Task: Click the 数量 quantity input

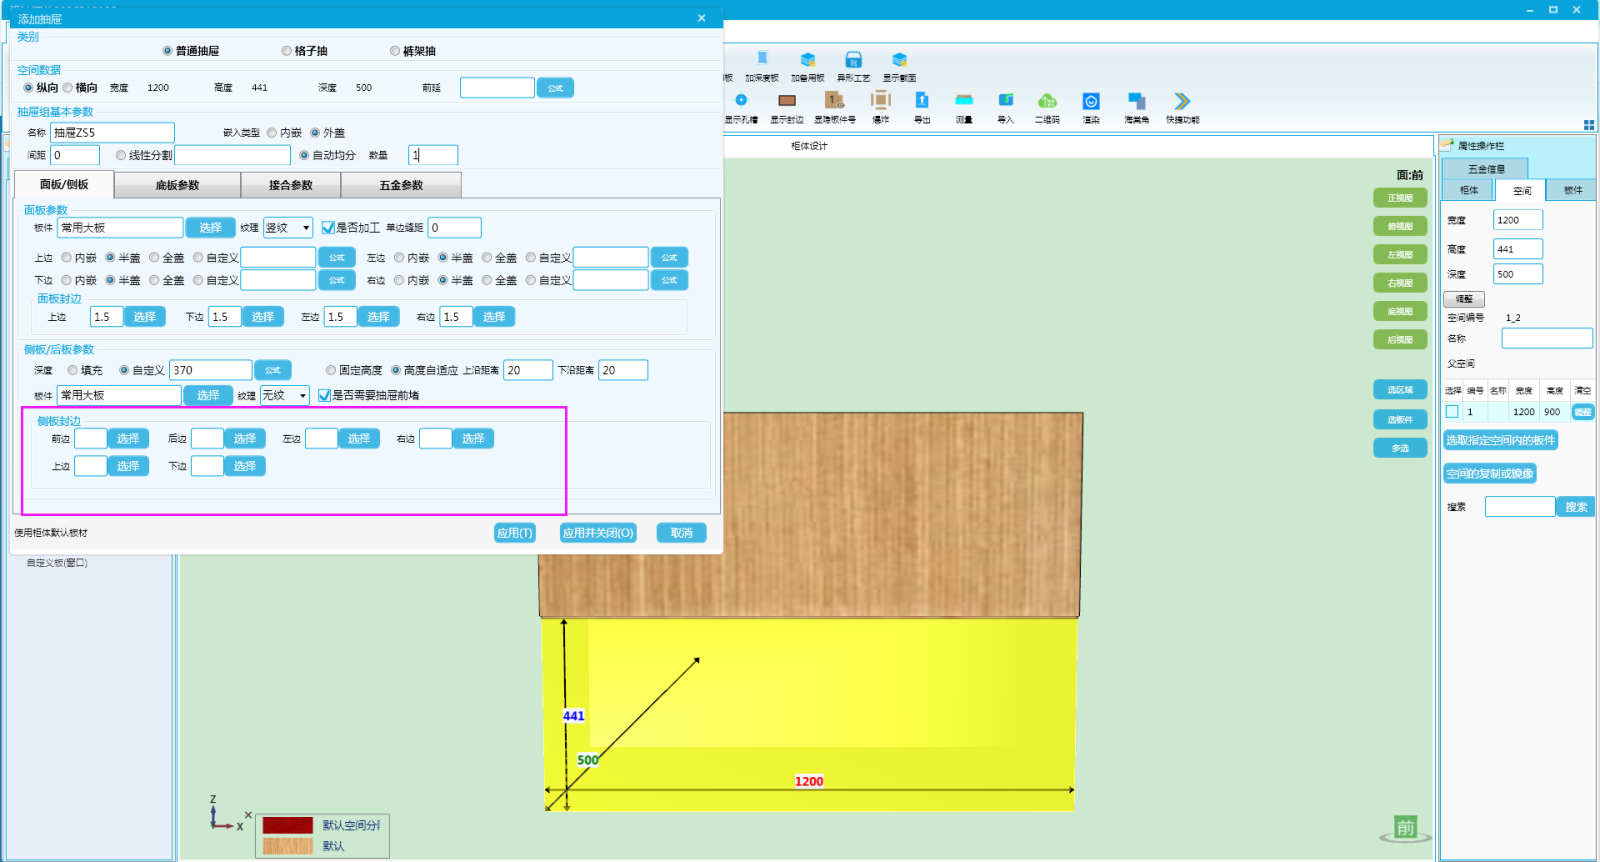Action: (x=433, y=155)
